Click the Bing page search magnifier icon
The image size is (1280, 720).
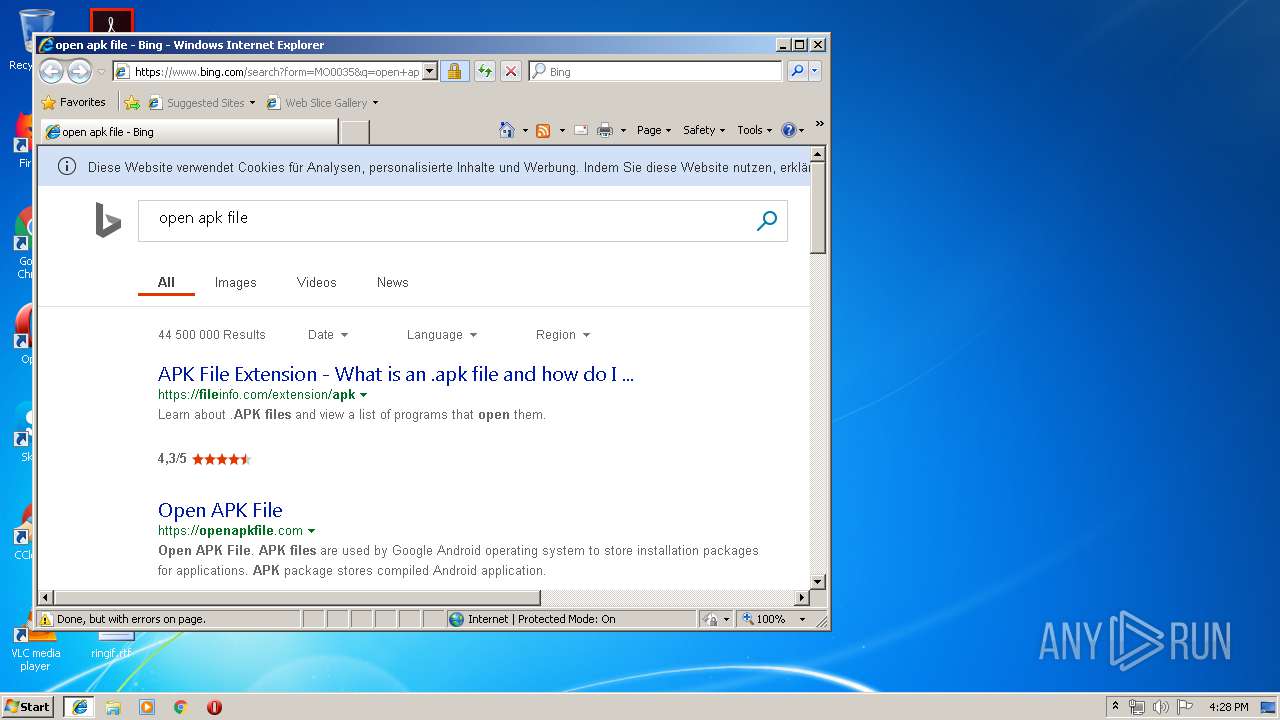[x=767, y=221]
